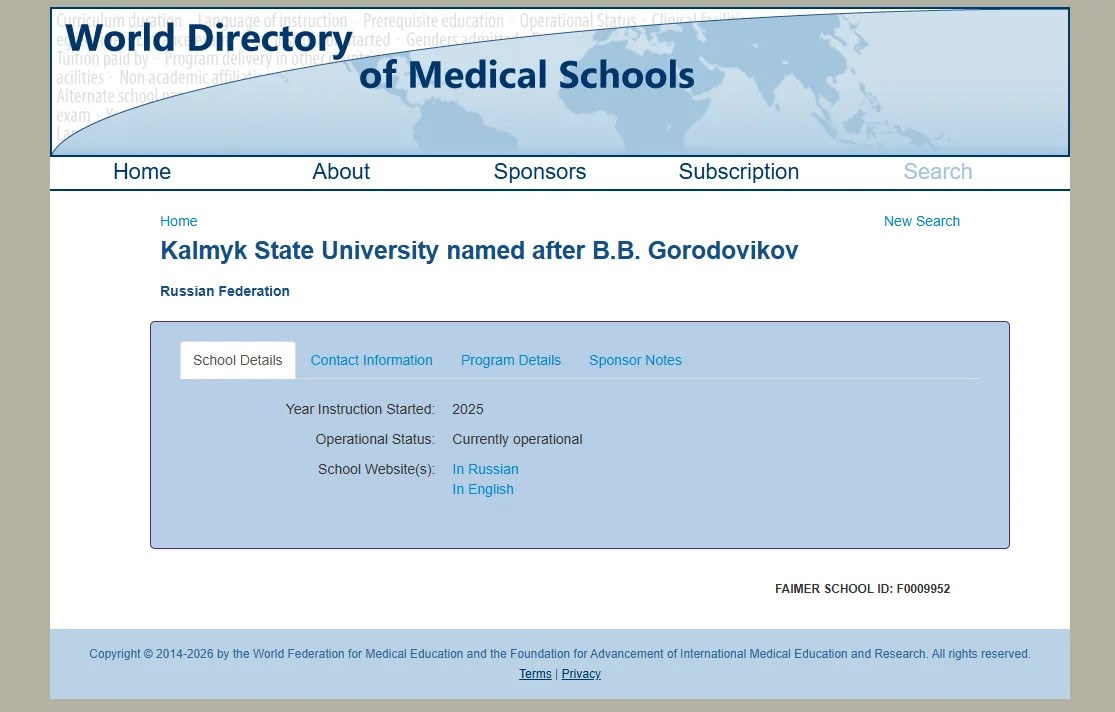Screen dimensions: 1115x712
Task: Click the World Directory of Medical Schools logo title
Action: coord(380,56)
